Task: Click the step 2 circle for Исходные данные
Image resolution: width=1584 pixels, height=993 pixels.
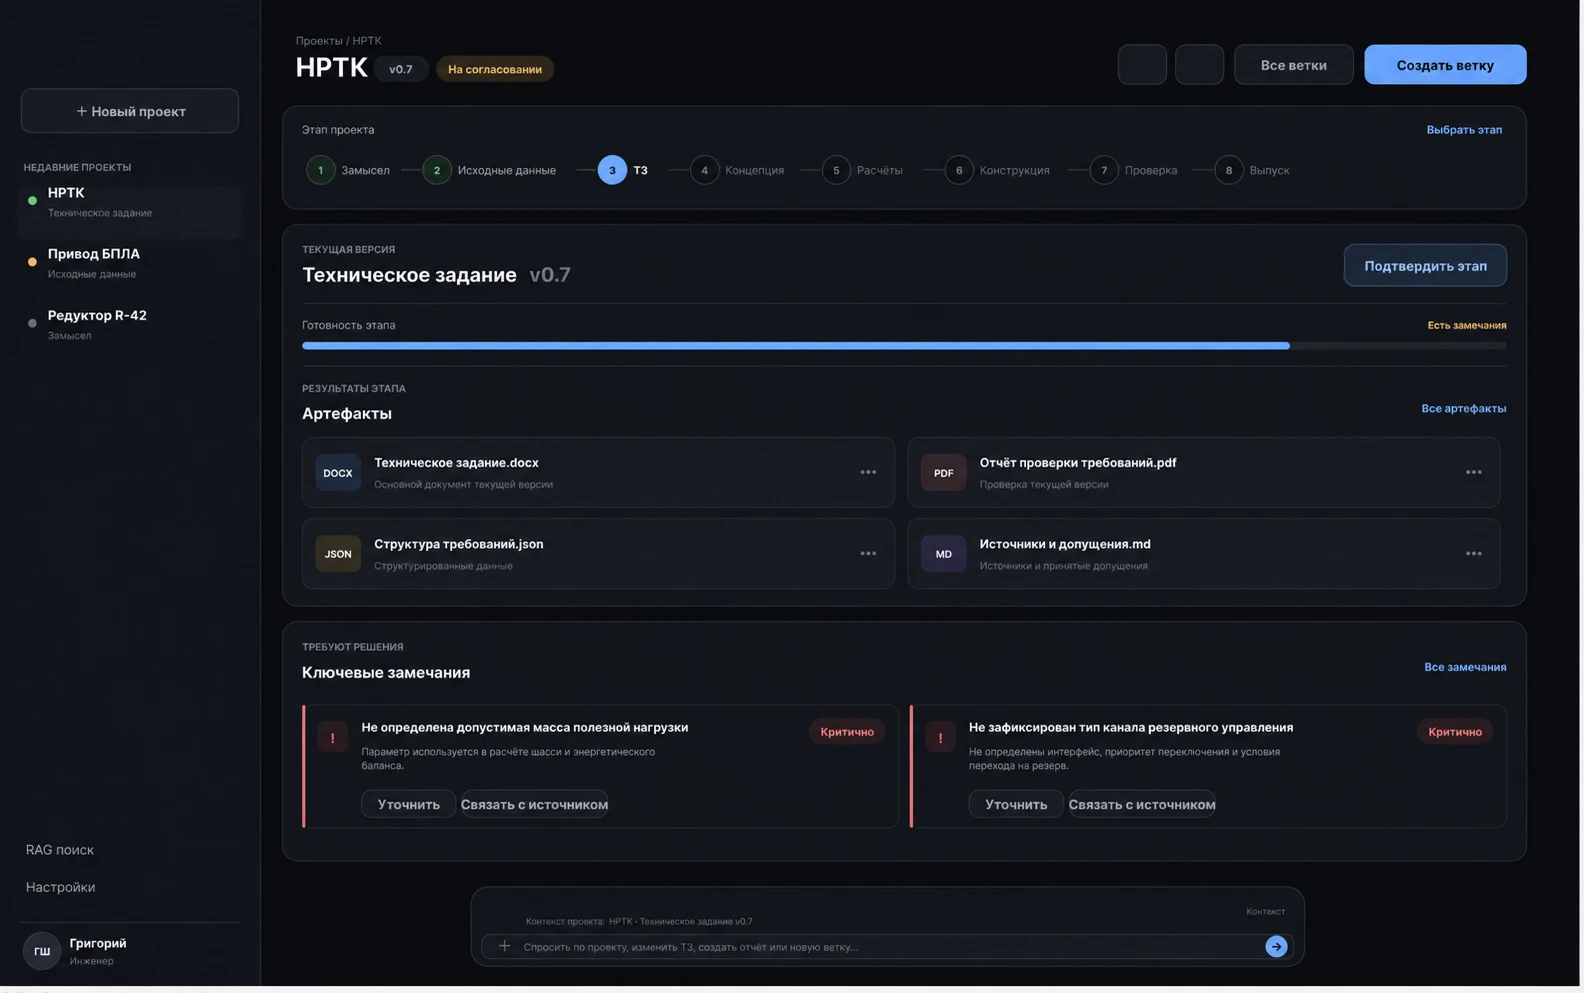Action: pyautogui.click(x=437, y=170)
